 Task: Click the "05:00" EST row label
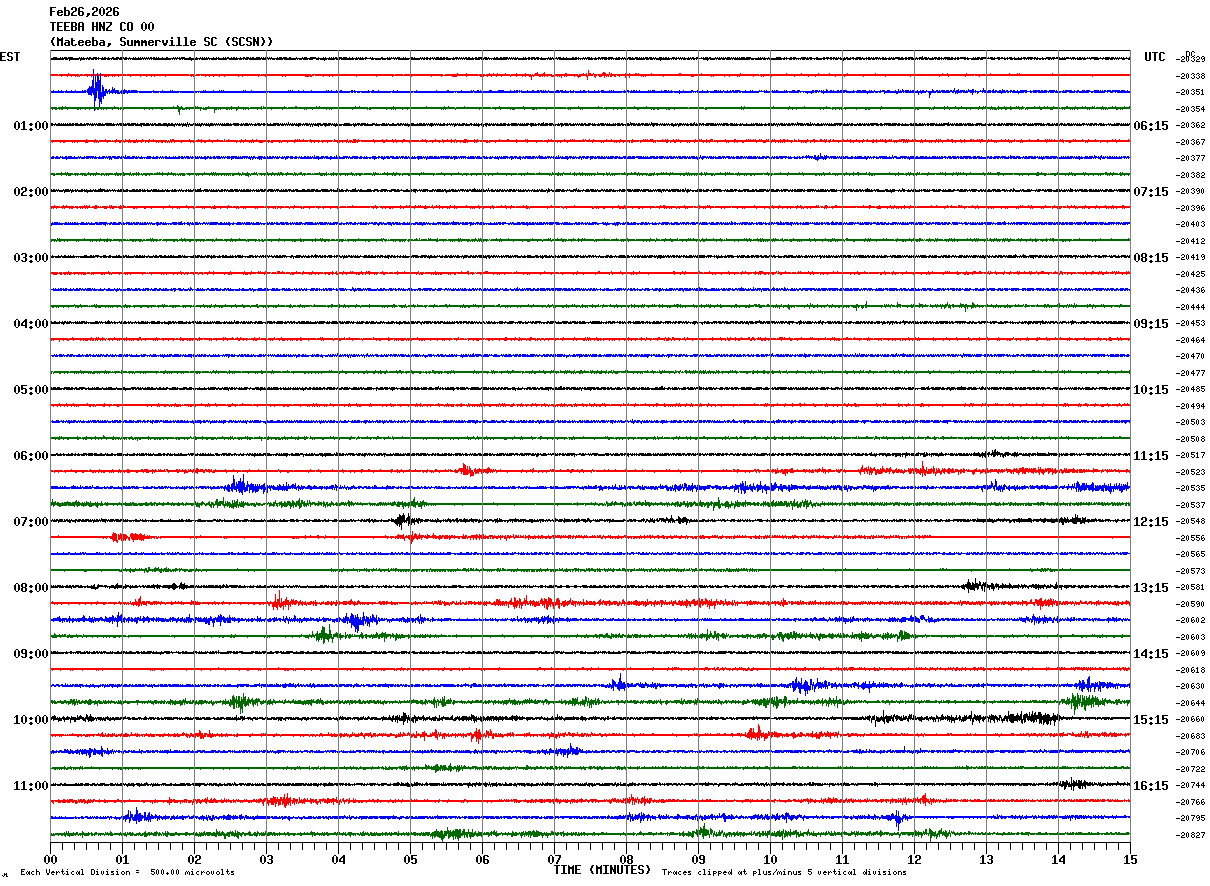tap(31, 390)
